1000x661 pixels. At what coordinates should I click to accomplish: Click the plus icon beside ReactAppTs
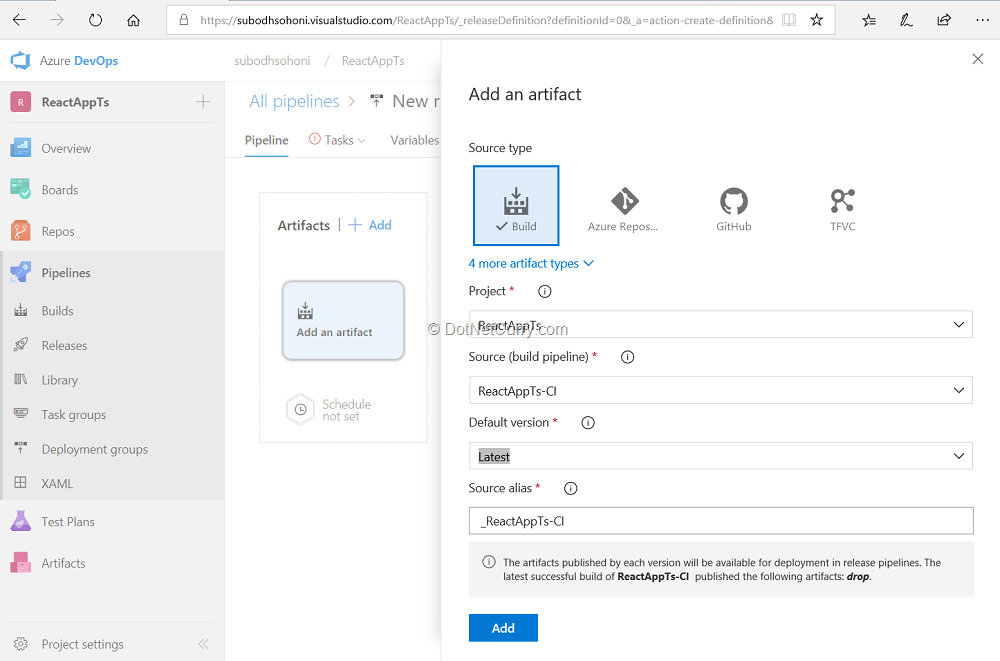[x=203, y=102]
